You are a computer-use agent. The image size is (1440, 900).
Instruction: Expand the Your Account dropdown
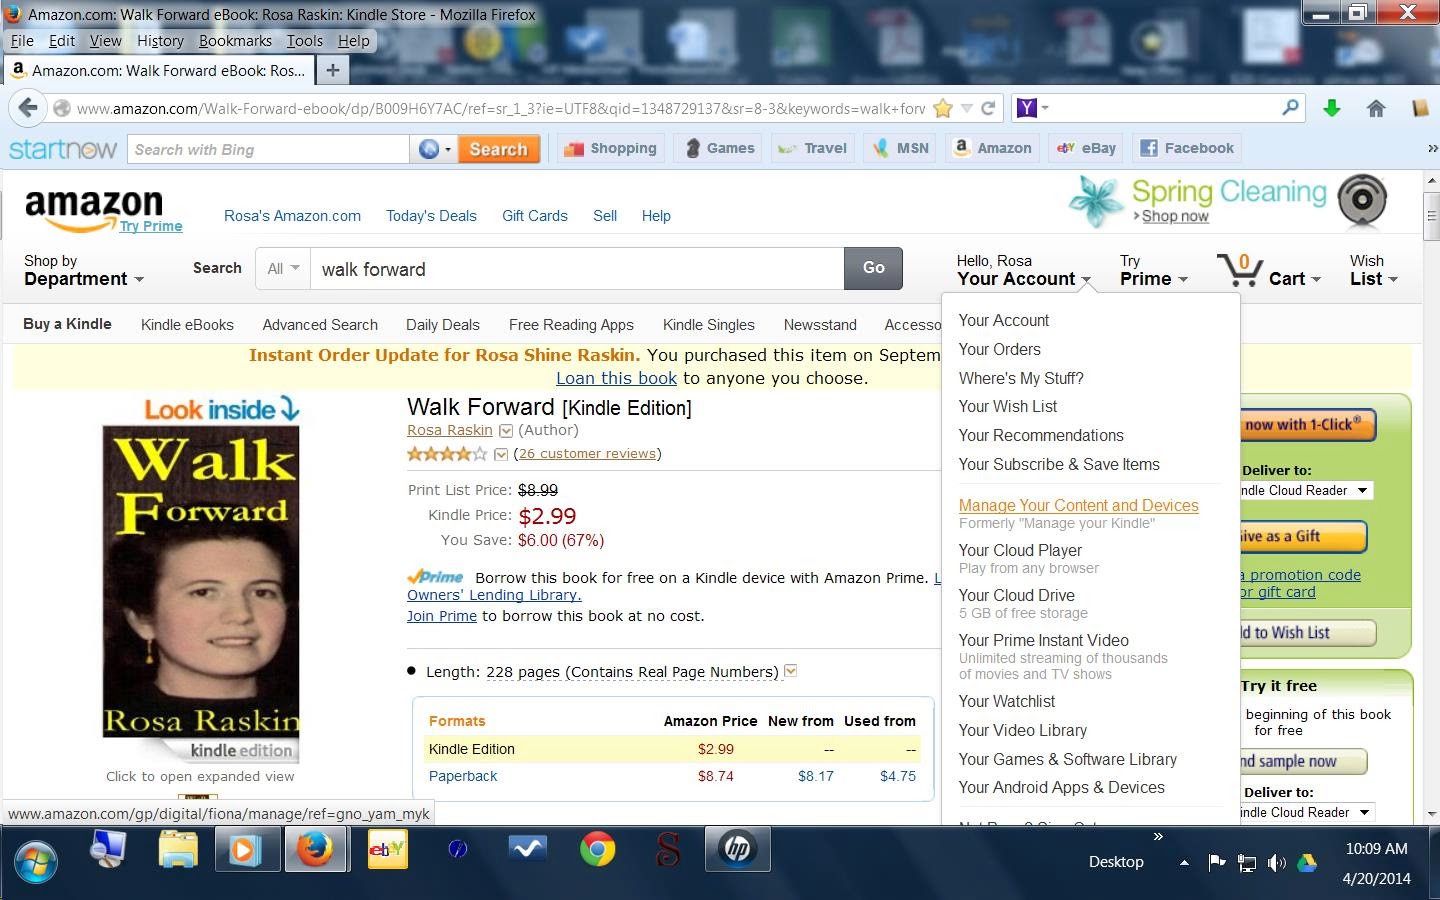pos(1024,270)
